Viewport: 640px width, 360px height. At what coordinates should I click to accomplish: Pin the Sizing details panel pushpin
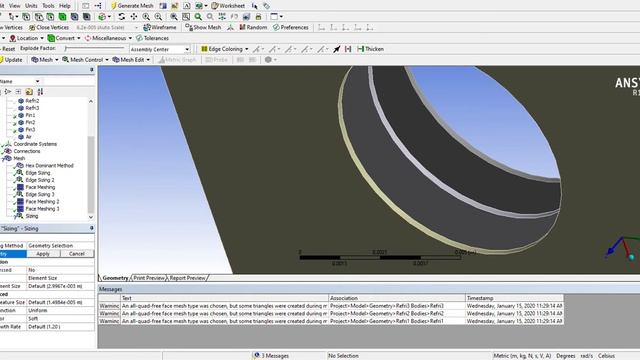tap(91, 229)
